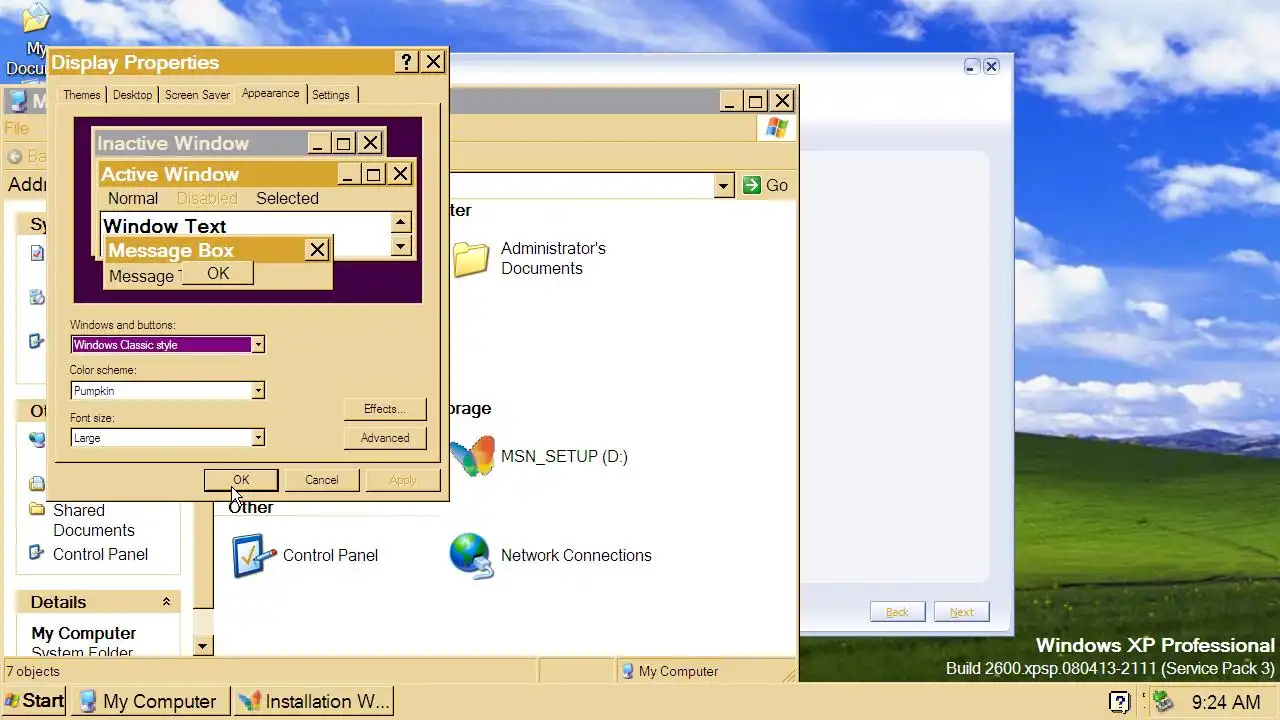This screenshot has width=1280, height=720.
Task: Click the preview Window Text scroll up arrow
Action: [401, 223]
